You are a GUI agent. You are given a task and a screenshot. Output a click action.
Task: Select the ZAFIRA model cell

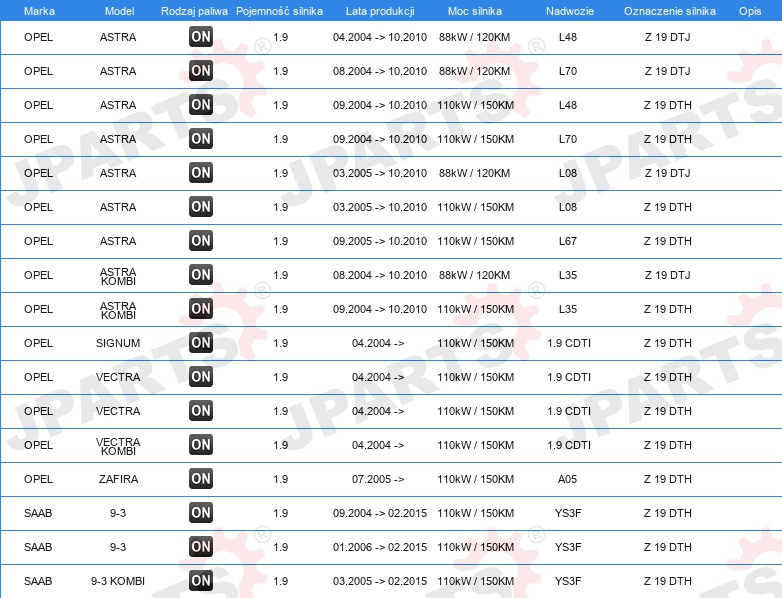click(x=118, y=479)
